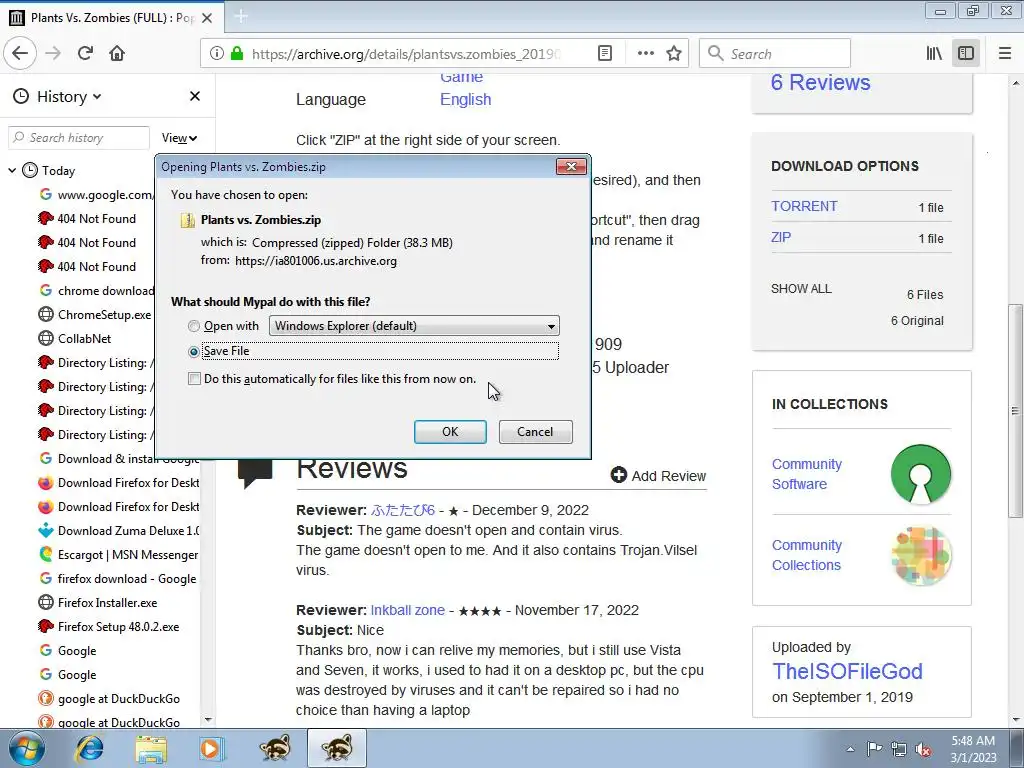
Task: Bookmark this page with the star icon
Action: point(674,54)
